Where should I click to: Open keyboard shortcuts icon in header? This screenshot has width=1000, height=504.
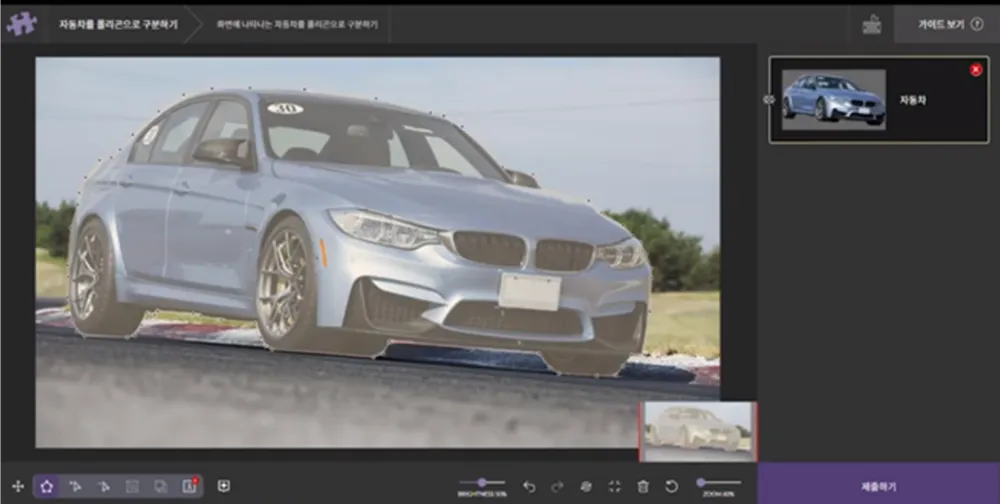coord(872,24)
